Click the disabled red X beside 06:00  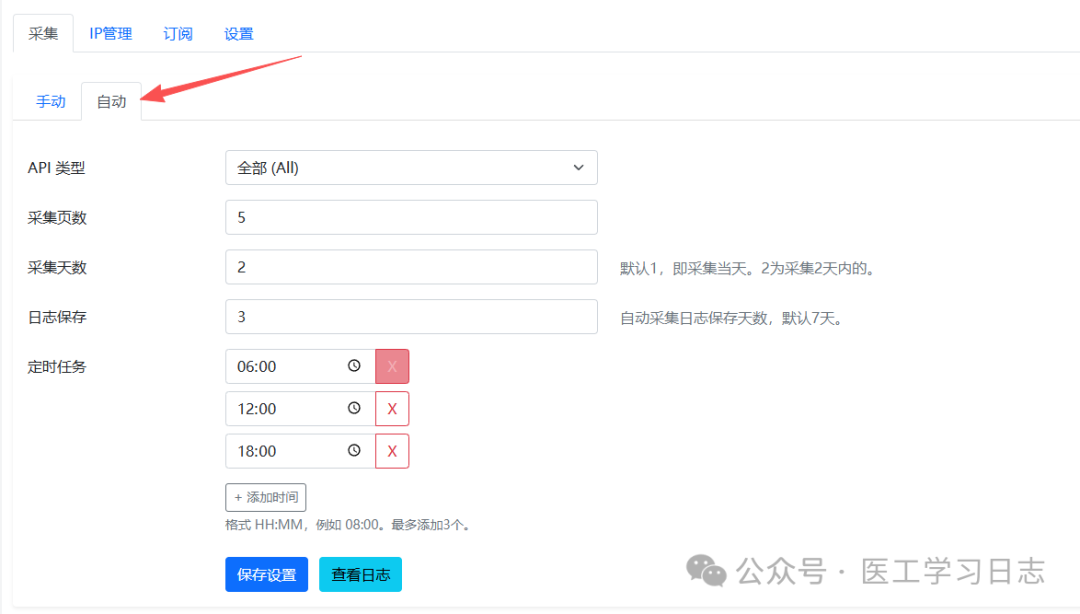tap(391, 366)
